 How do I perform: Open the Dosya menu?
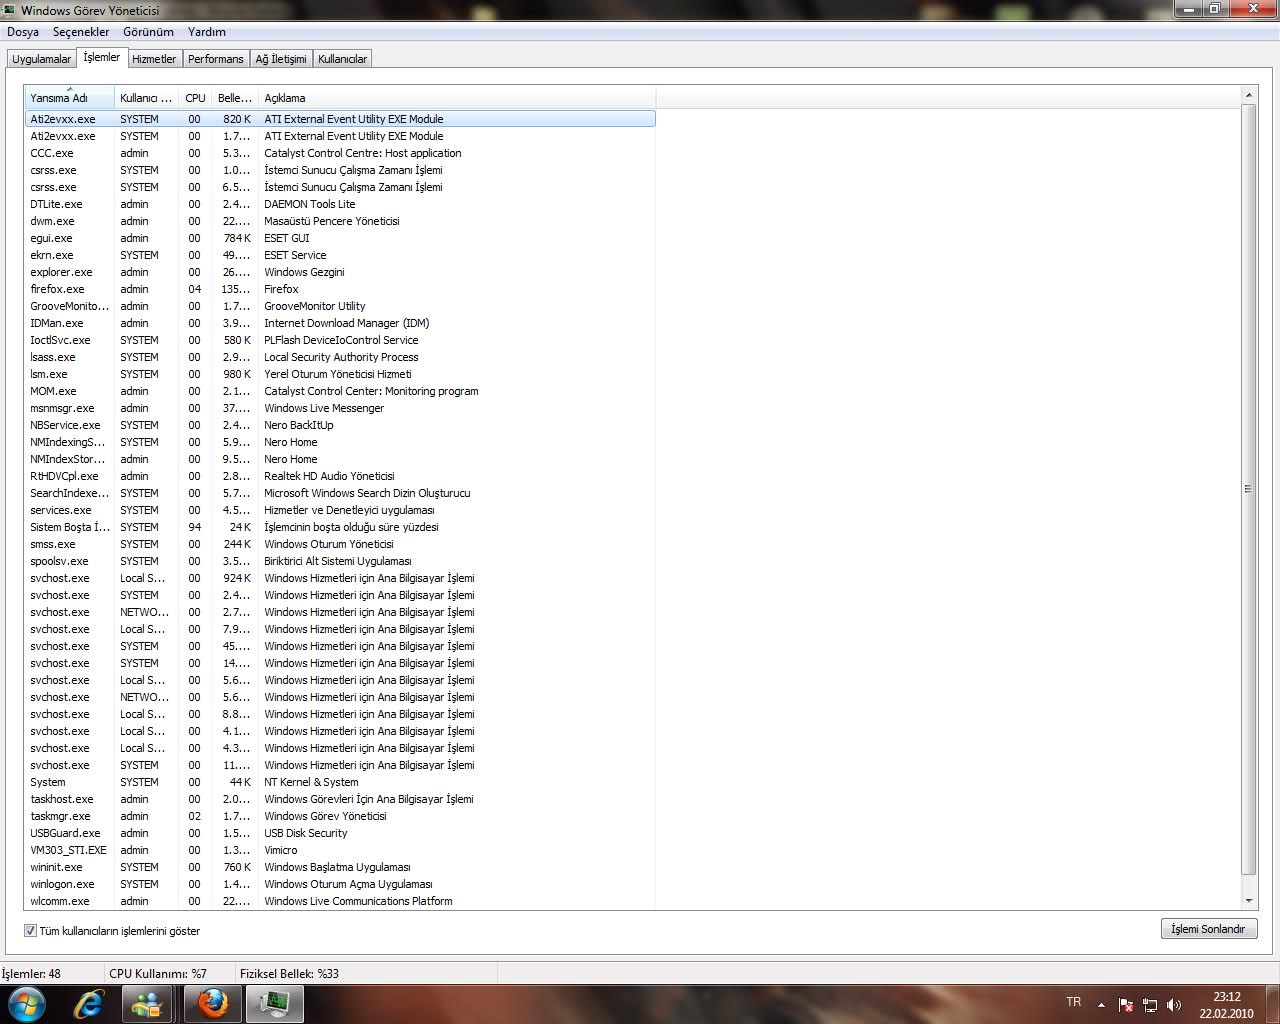click(23, 32)
